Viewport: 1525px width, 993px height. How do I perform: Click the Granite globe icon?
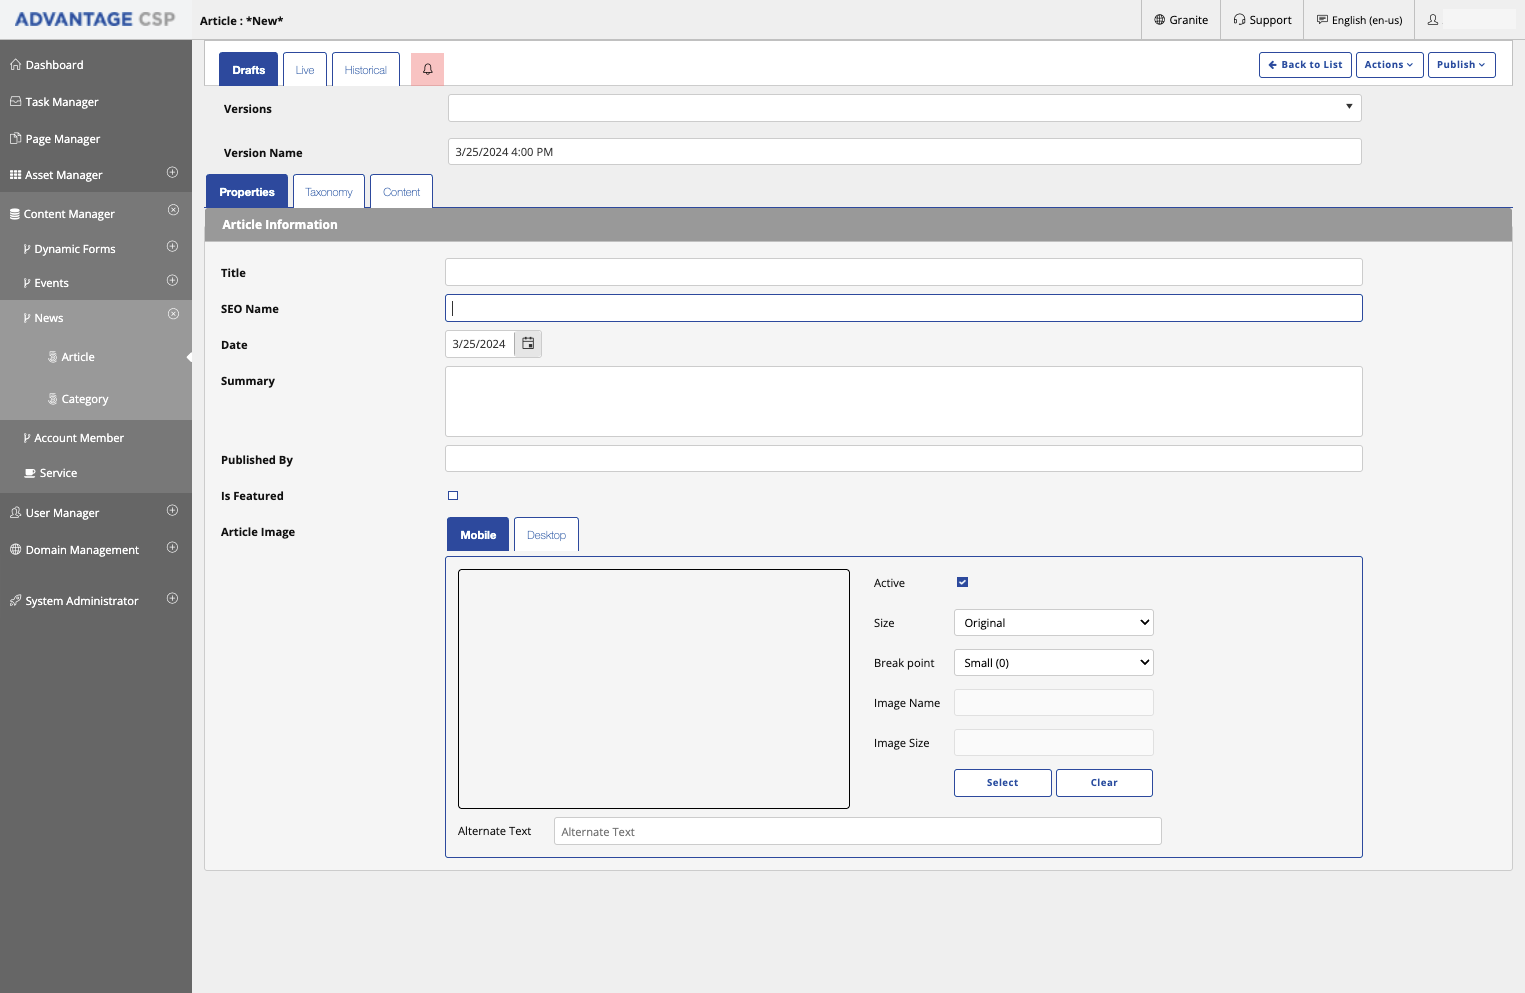pyautogui.click(x=1160, y=20)
